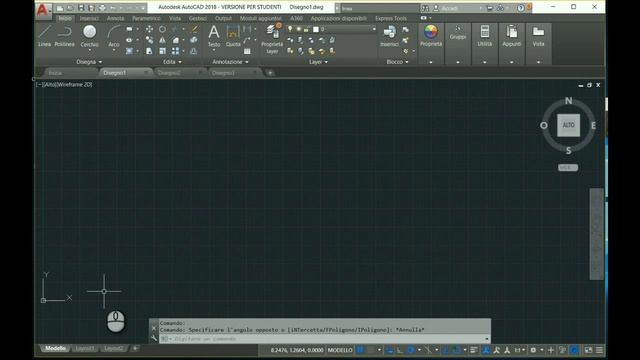
Task: Toggle annotation visibility in status bar
Action: pos(486,350)
